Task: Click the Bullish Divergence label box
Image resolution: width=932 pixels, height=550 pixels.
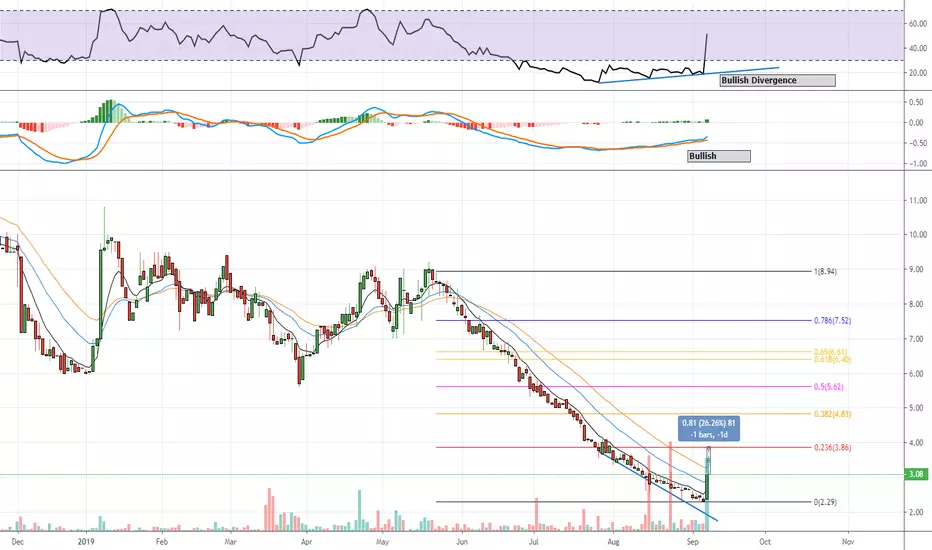Action: 777,80
